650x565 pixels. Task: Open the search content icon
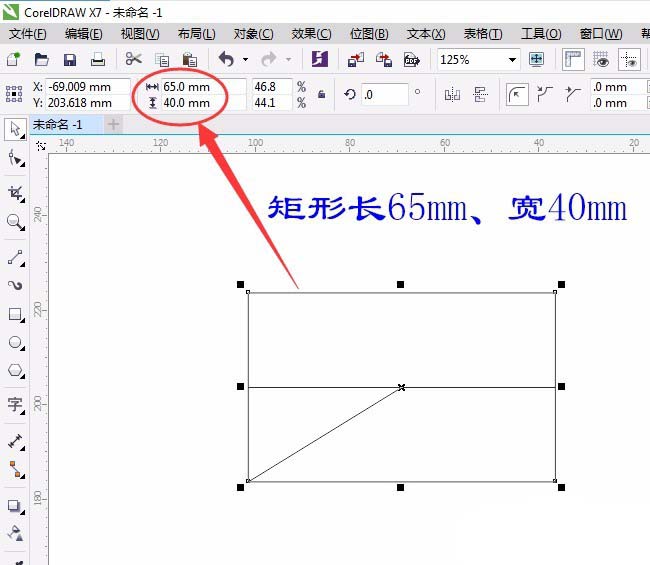pos(320,59)
